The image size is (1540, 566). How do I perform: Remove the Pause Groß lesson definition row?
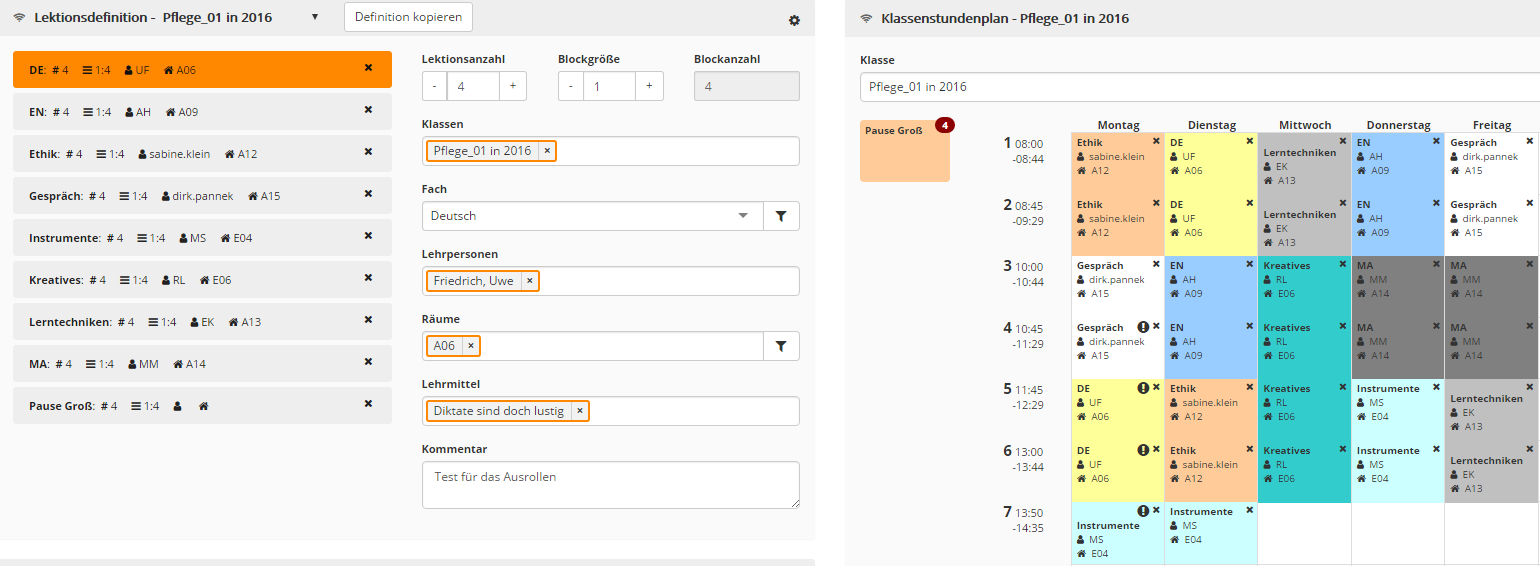tap(368, 404)
